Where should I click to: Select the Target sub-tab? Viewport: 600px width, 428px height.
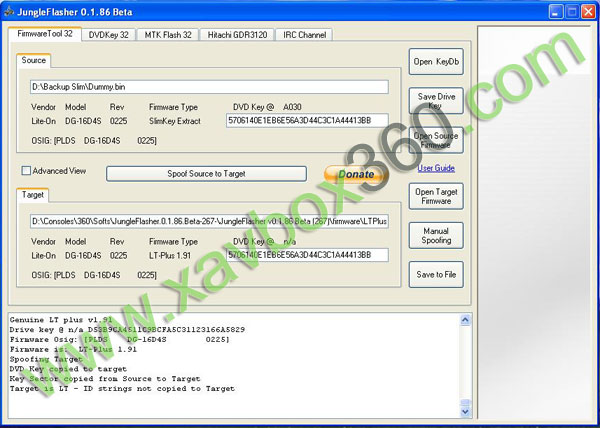click(33, 195)
